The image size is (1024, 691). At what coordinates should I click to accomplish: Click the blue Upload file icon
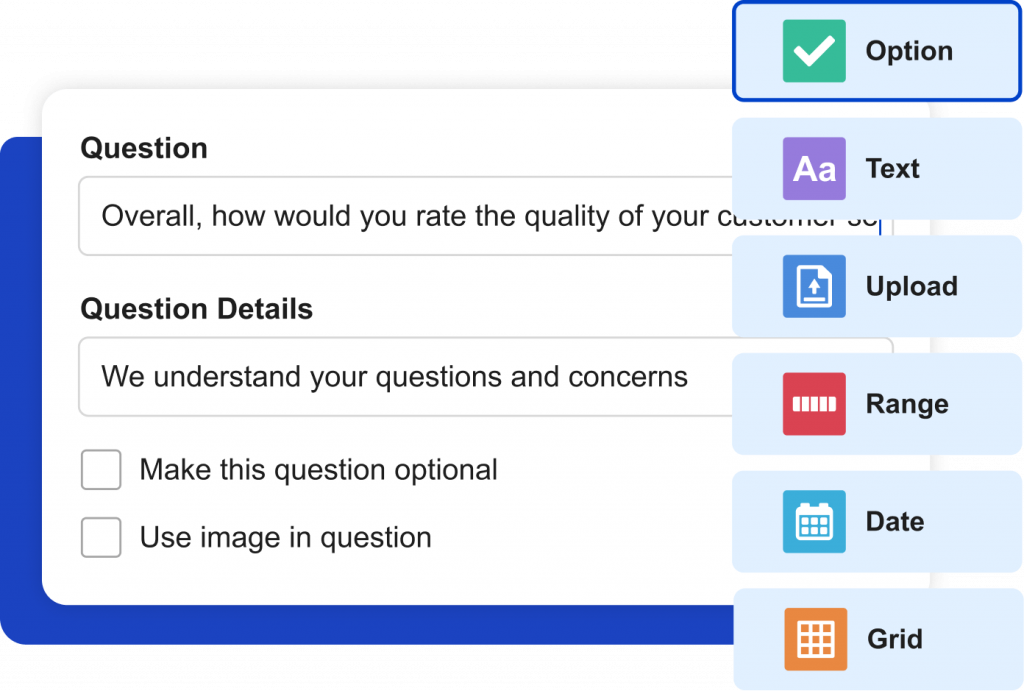pos(814,286)
